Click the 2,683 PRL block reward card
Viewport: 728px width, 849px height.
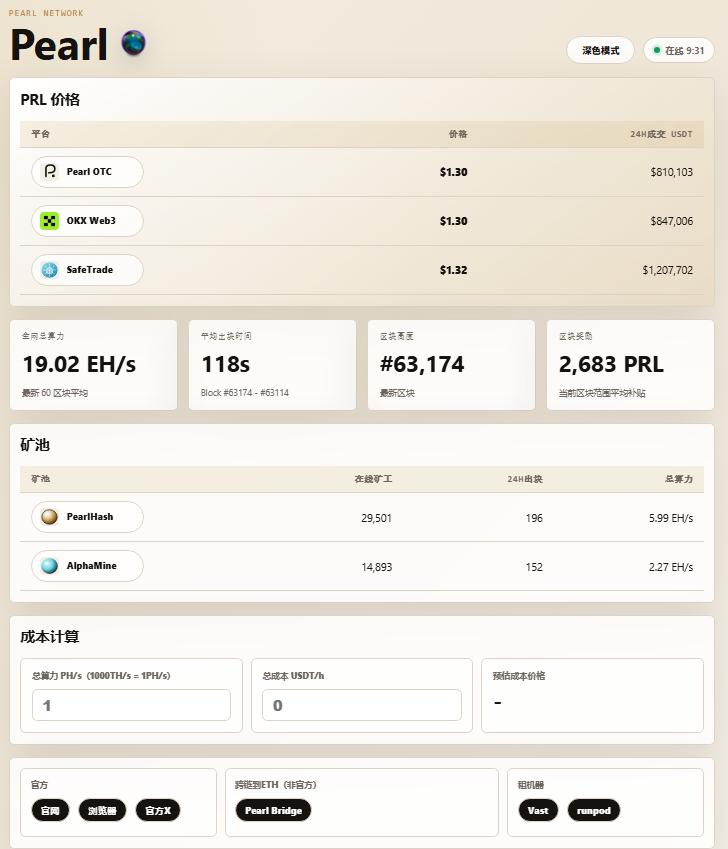click(x=631, y=365)
